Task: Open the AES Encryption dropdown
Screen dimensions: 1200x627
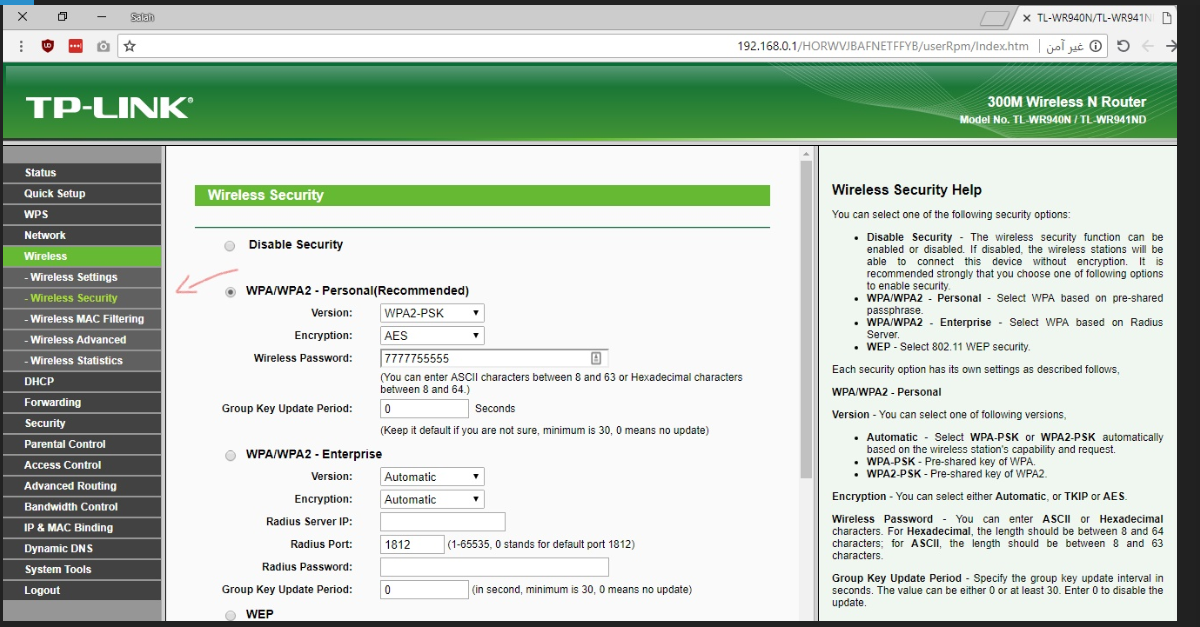Action: tap(432, 336)
